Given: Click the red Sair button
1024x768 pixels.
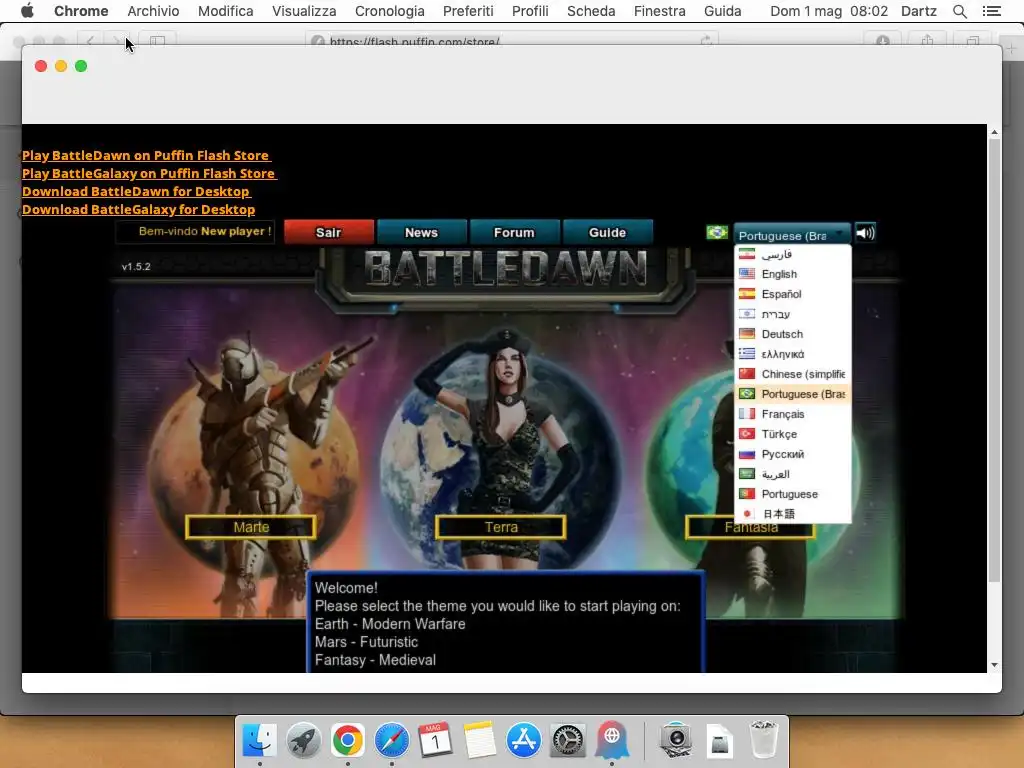Looking at the screenshot, I should tap(328, 232).
